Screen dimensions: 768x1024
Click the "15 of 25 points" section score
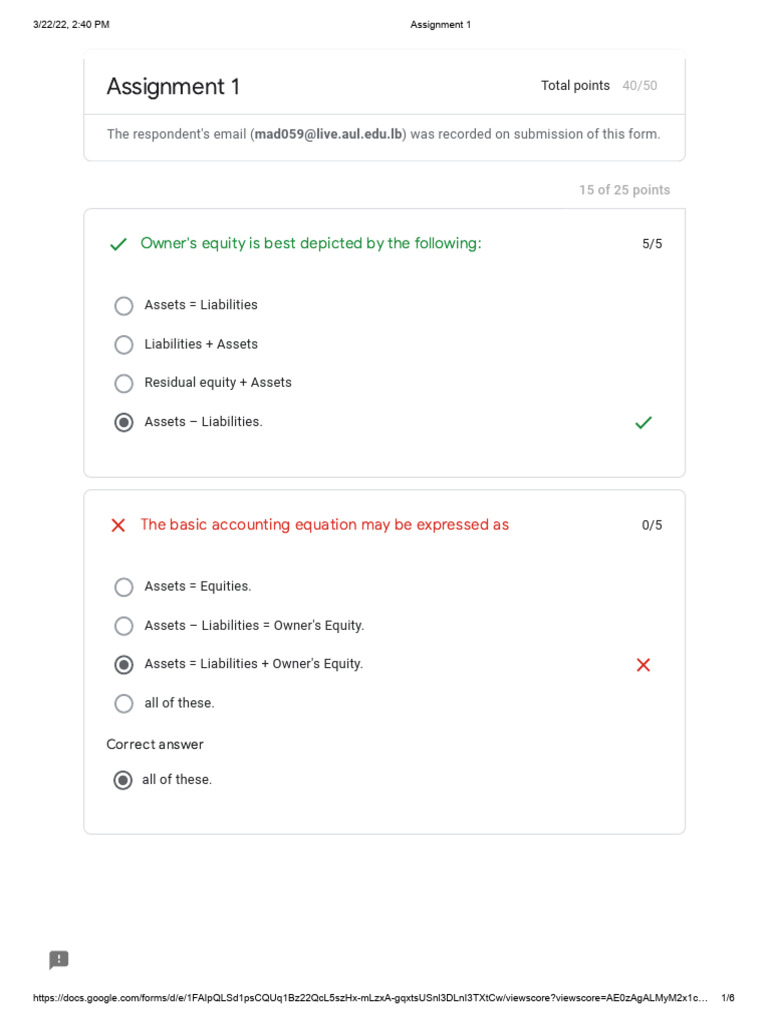pos(624,190)
